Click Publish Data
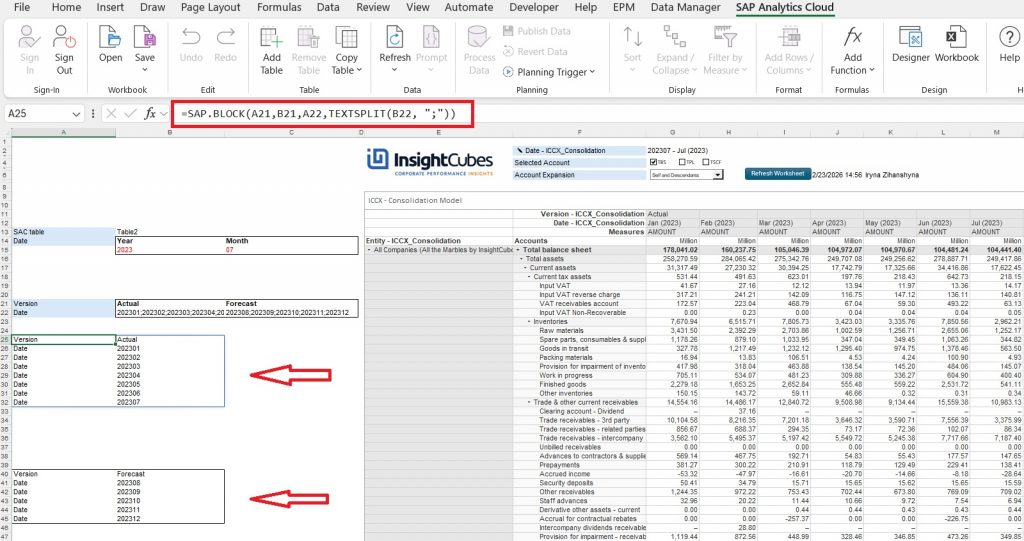Viewport: 1024px width, 541px height. pos(537,31)
